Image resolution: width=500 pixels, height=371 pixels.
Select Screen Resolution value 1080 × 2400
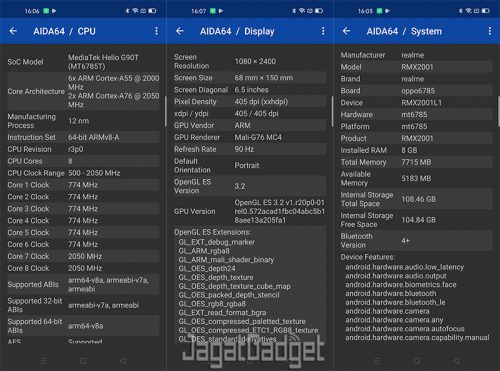coord(255,61)
